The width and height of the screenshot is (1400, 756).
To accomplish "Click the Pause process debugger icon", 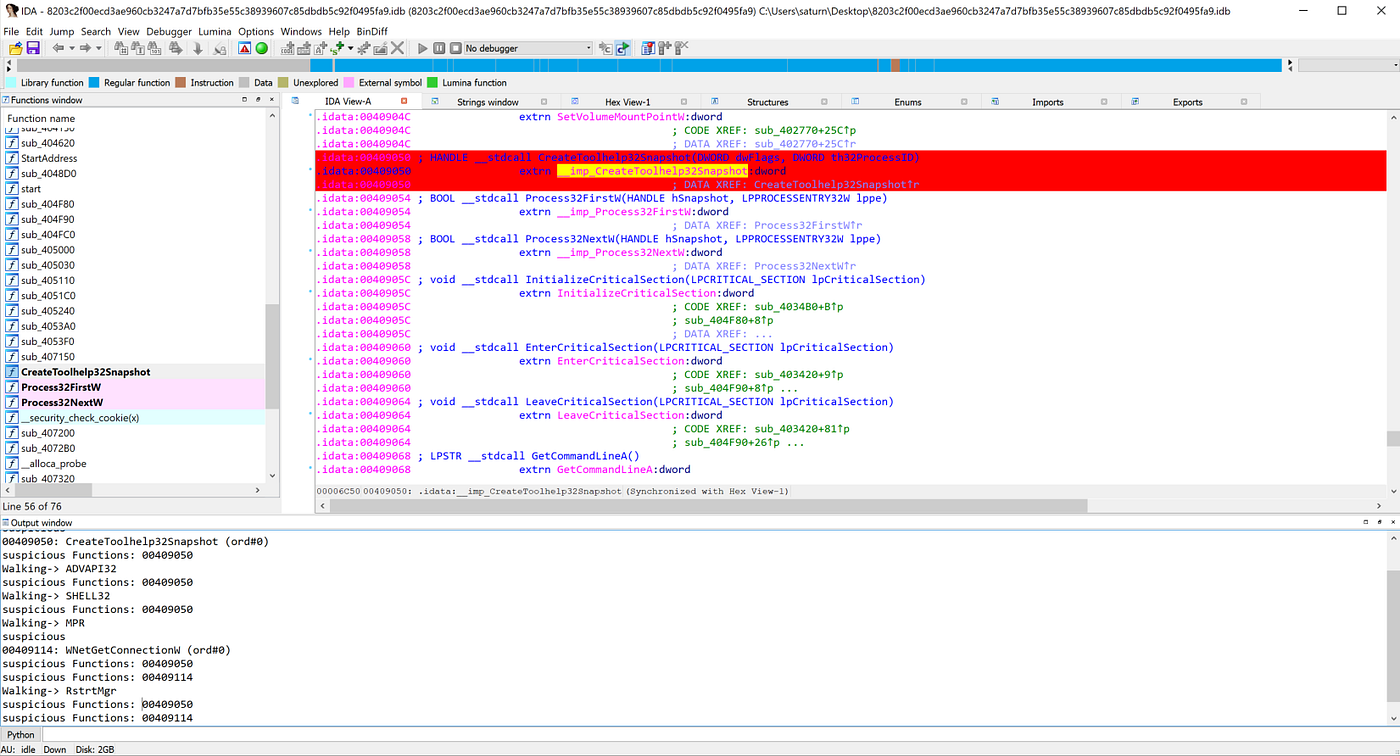I will [x=440, y=47].
